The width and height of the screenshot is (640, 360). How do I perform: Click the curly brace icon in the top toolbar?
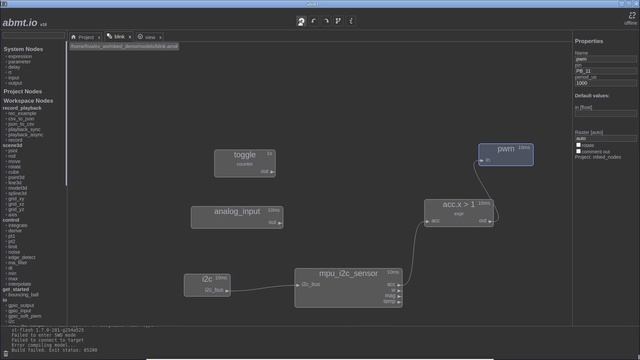point(351,21)
